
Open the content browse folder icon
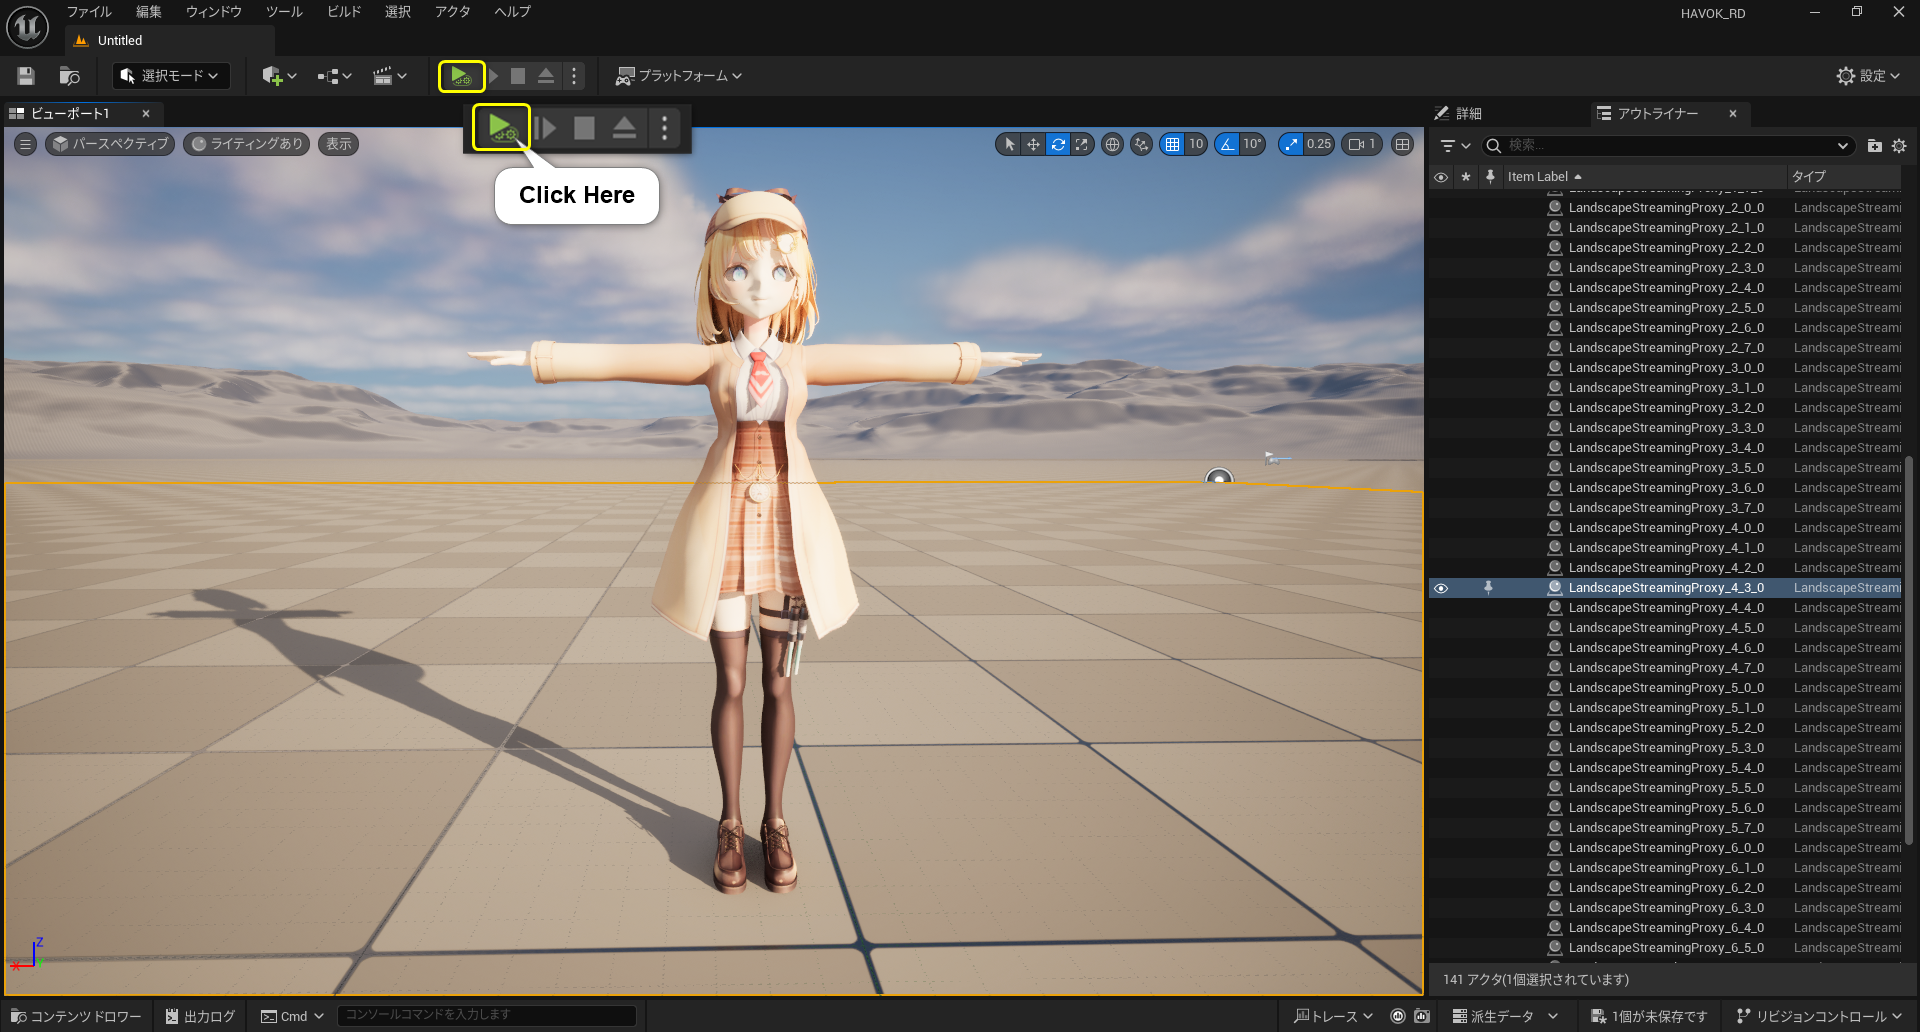pyautogui.click(x=69, y=76)
